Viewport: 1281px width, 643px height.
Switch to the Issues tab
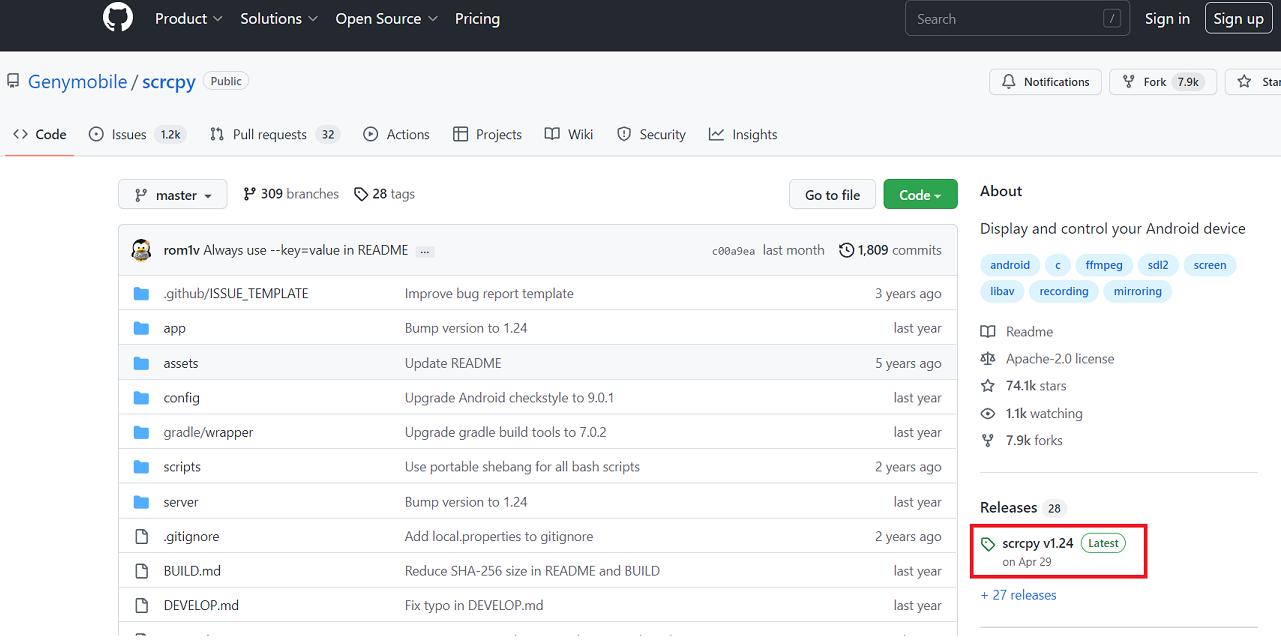click(137, 134)
